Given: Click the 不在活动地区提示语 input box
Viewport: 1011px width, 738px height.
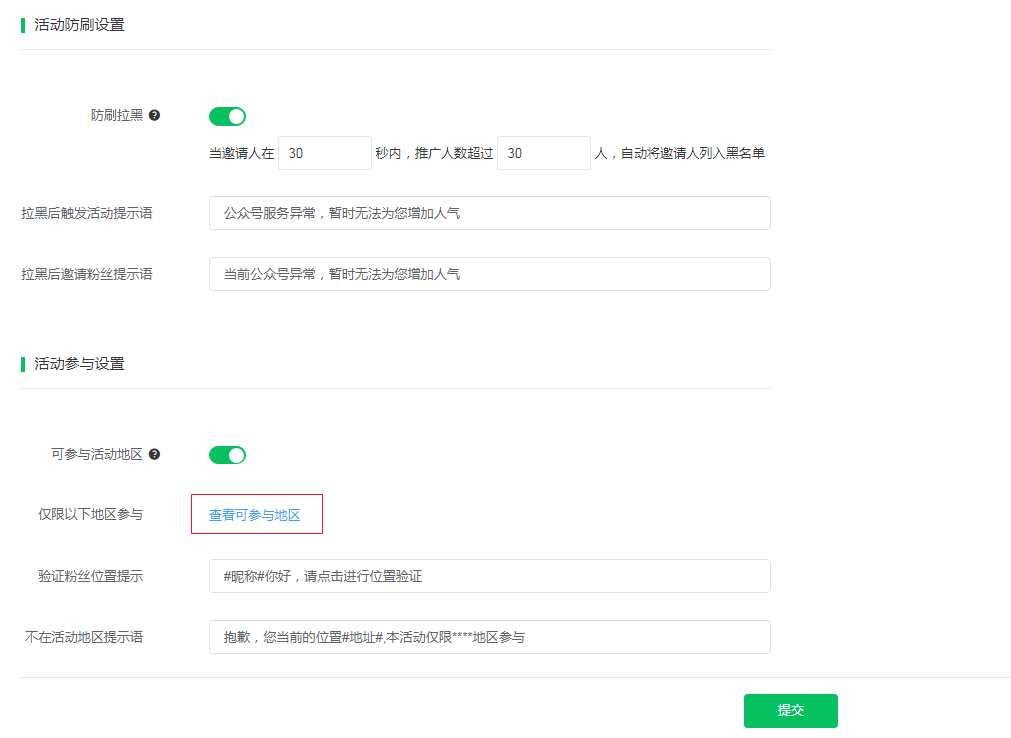Looking at the screenshot, I should coord(489,636).
